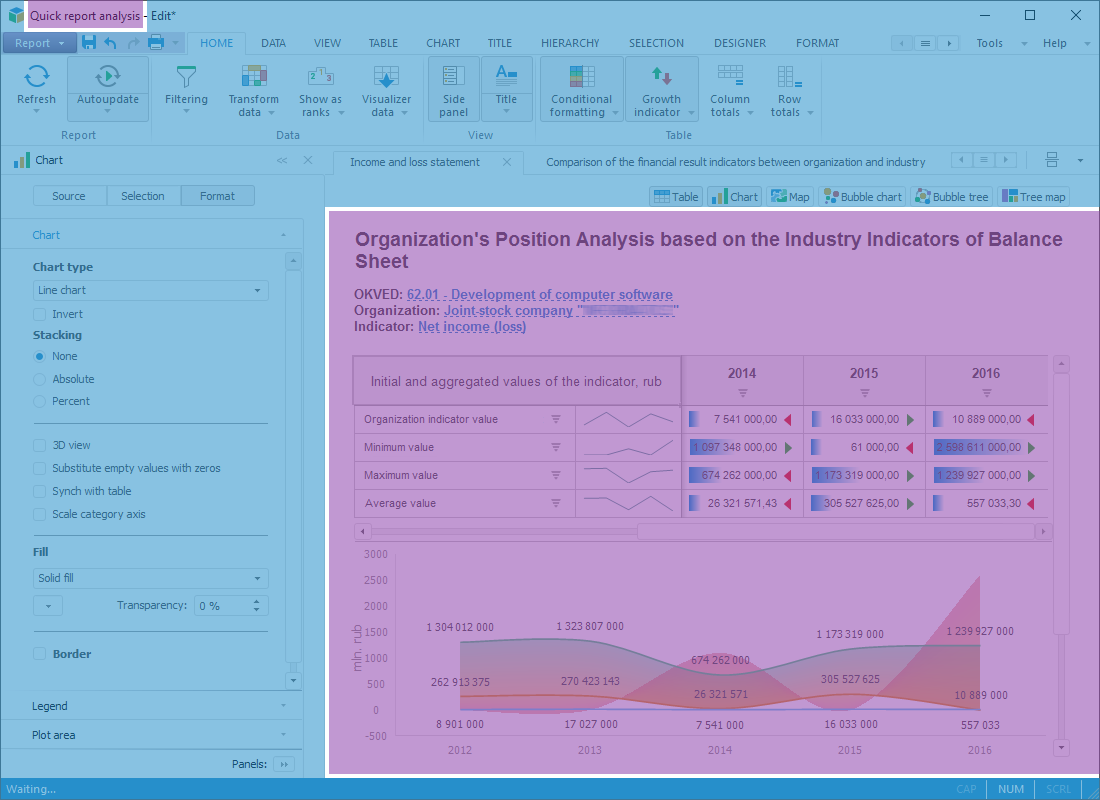Switch to the Source tab

click(x=69, y=196)
